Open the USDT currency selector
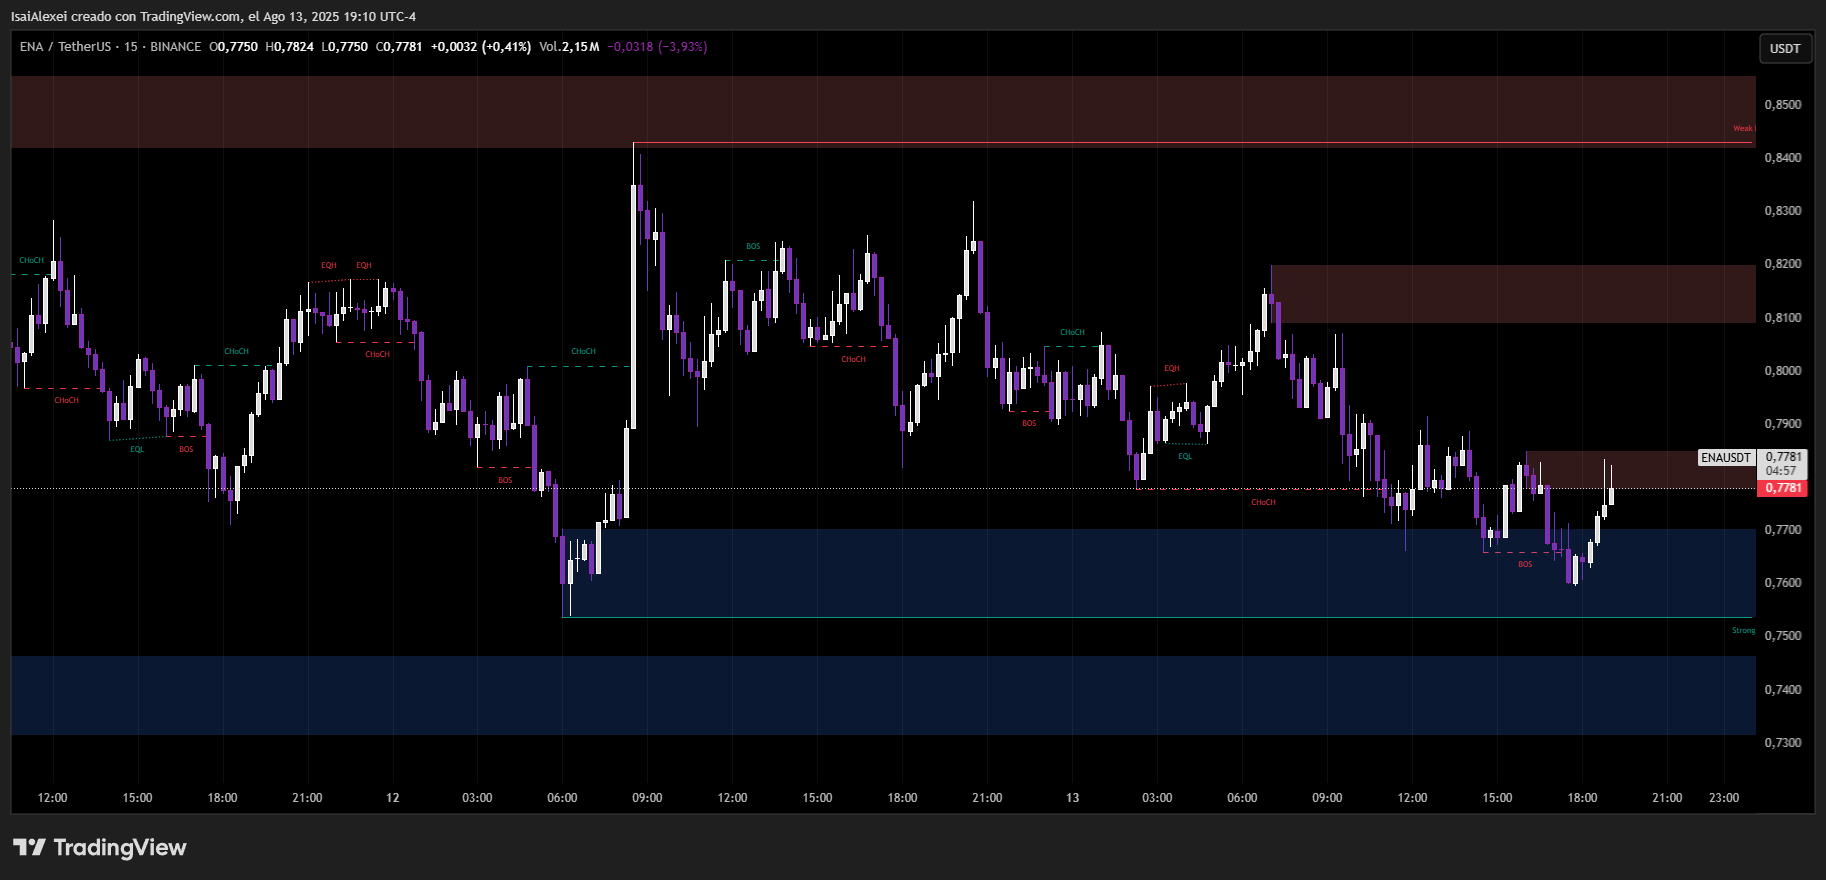Viewport: 1826px width, 880px height. tap(1785, 48)
